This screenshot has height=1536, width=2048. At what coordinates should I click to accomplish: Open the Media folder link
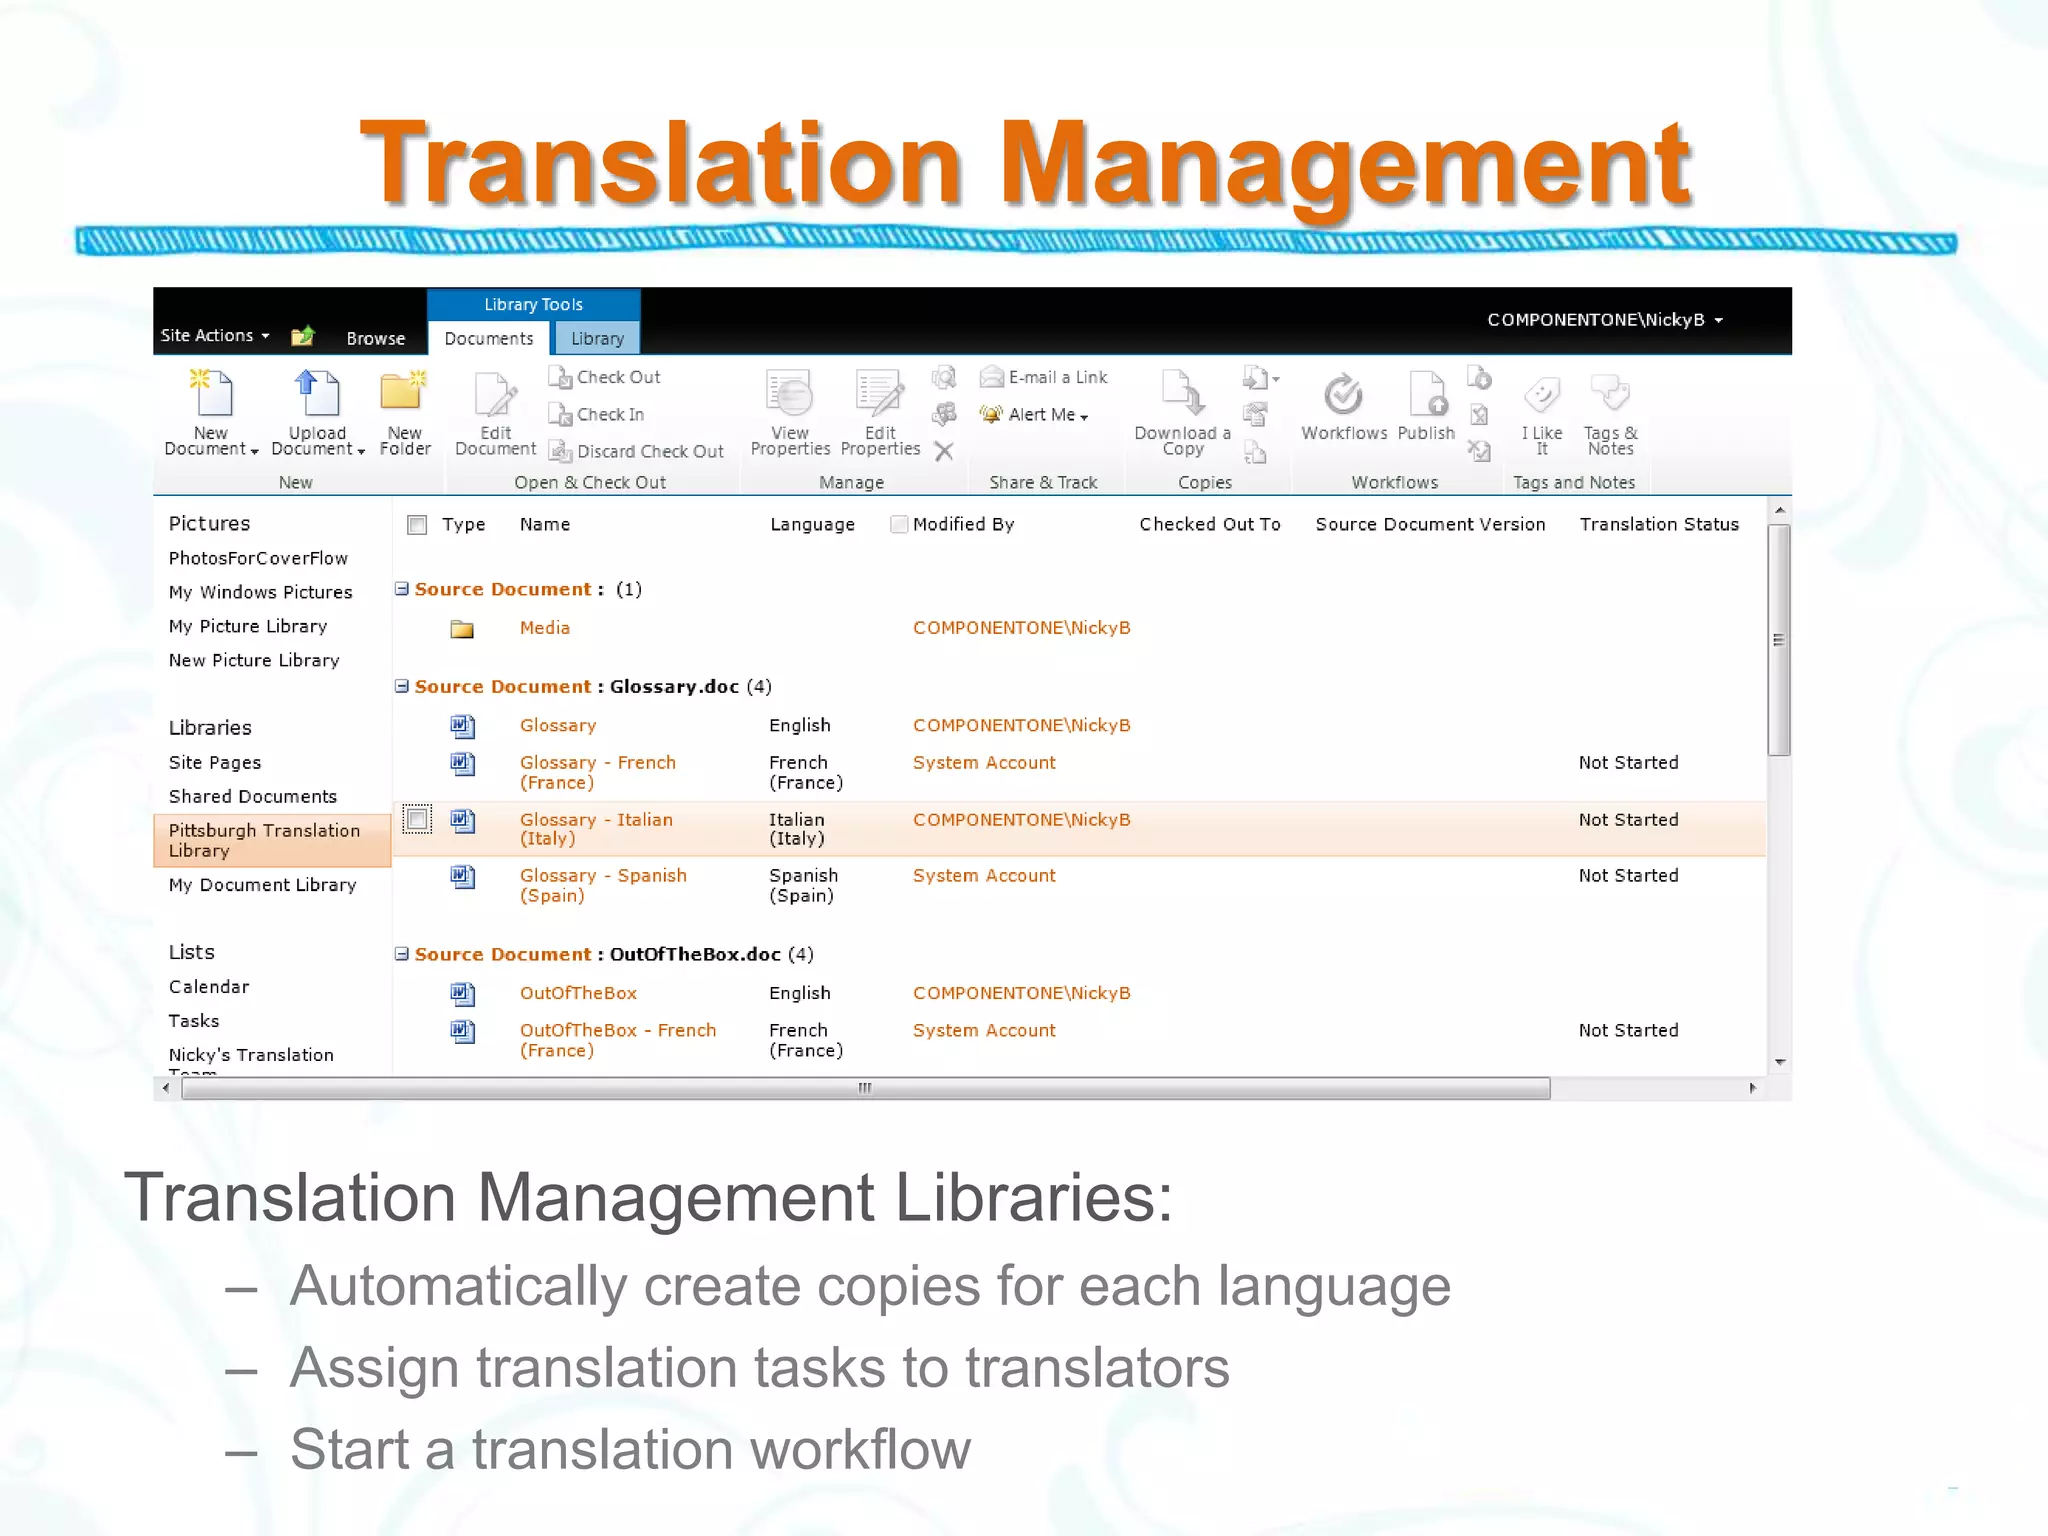[545, 628]
